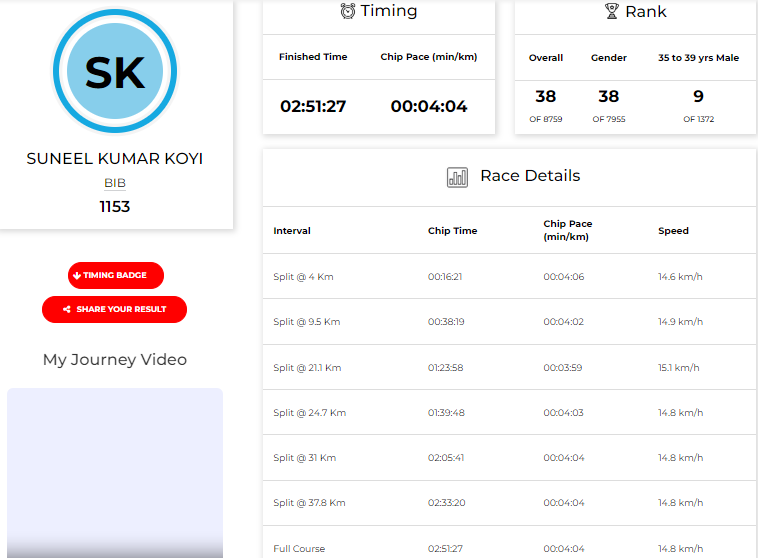Click the BIB label
Viewport: 758px width, 558px height.
(115, 183)
